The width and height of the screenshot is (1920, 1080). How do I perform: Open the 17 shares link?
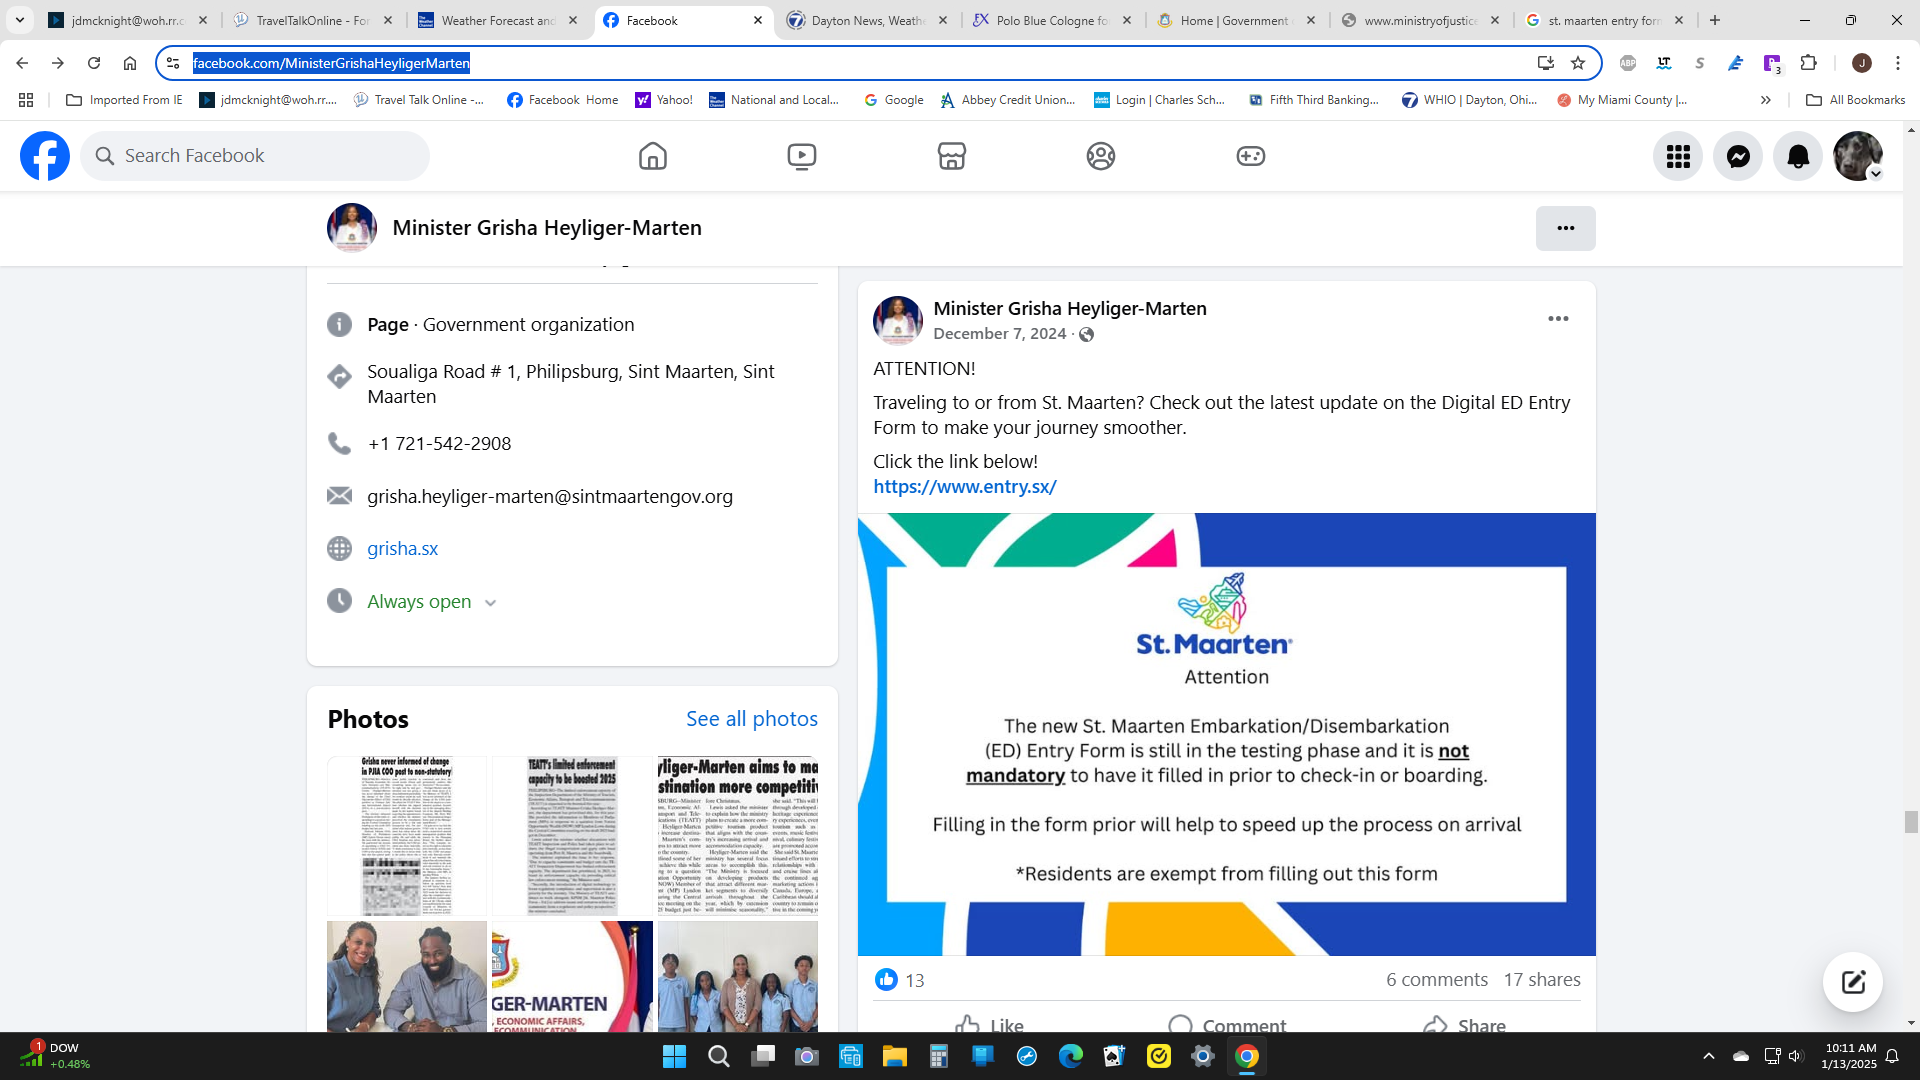(x=1542, y=980)
